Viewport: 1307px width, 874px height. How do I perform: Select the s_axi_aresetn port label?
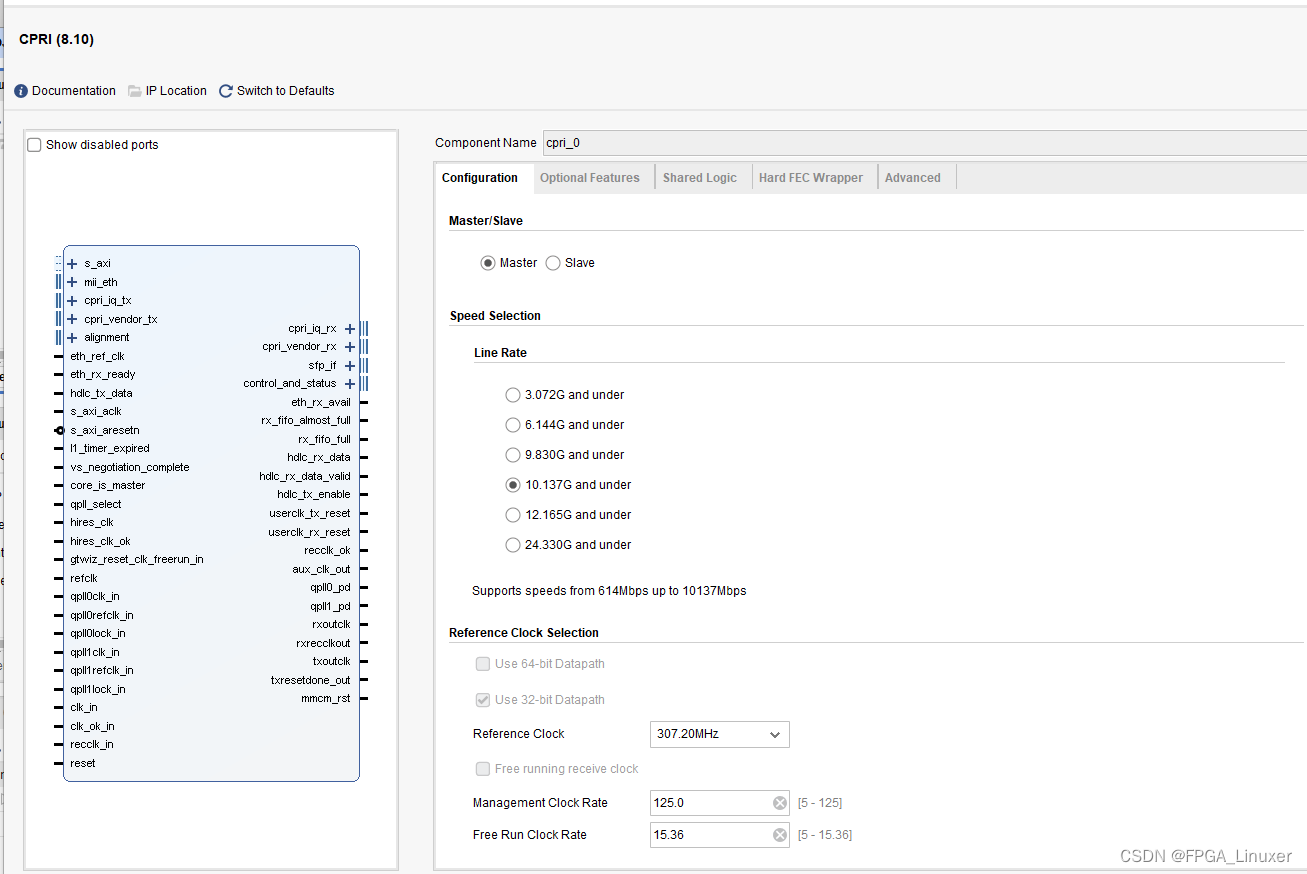105,430
